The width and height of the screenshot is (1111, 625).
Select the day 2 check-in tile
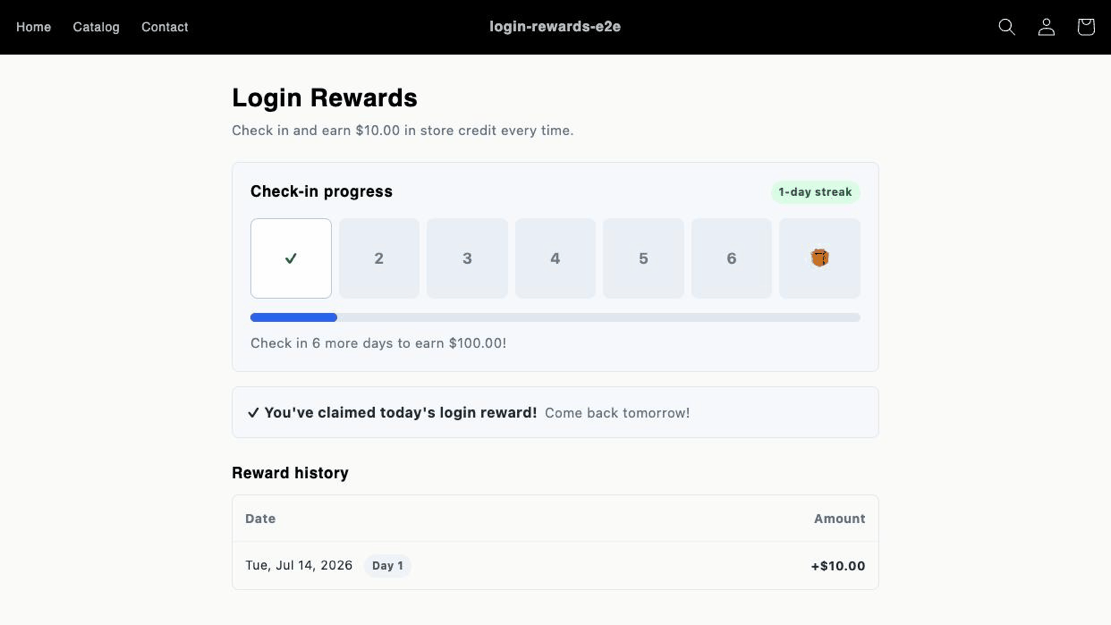[x=379, y=258]
